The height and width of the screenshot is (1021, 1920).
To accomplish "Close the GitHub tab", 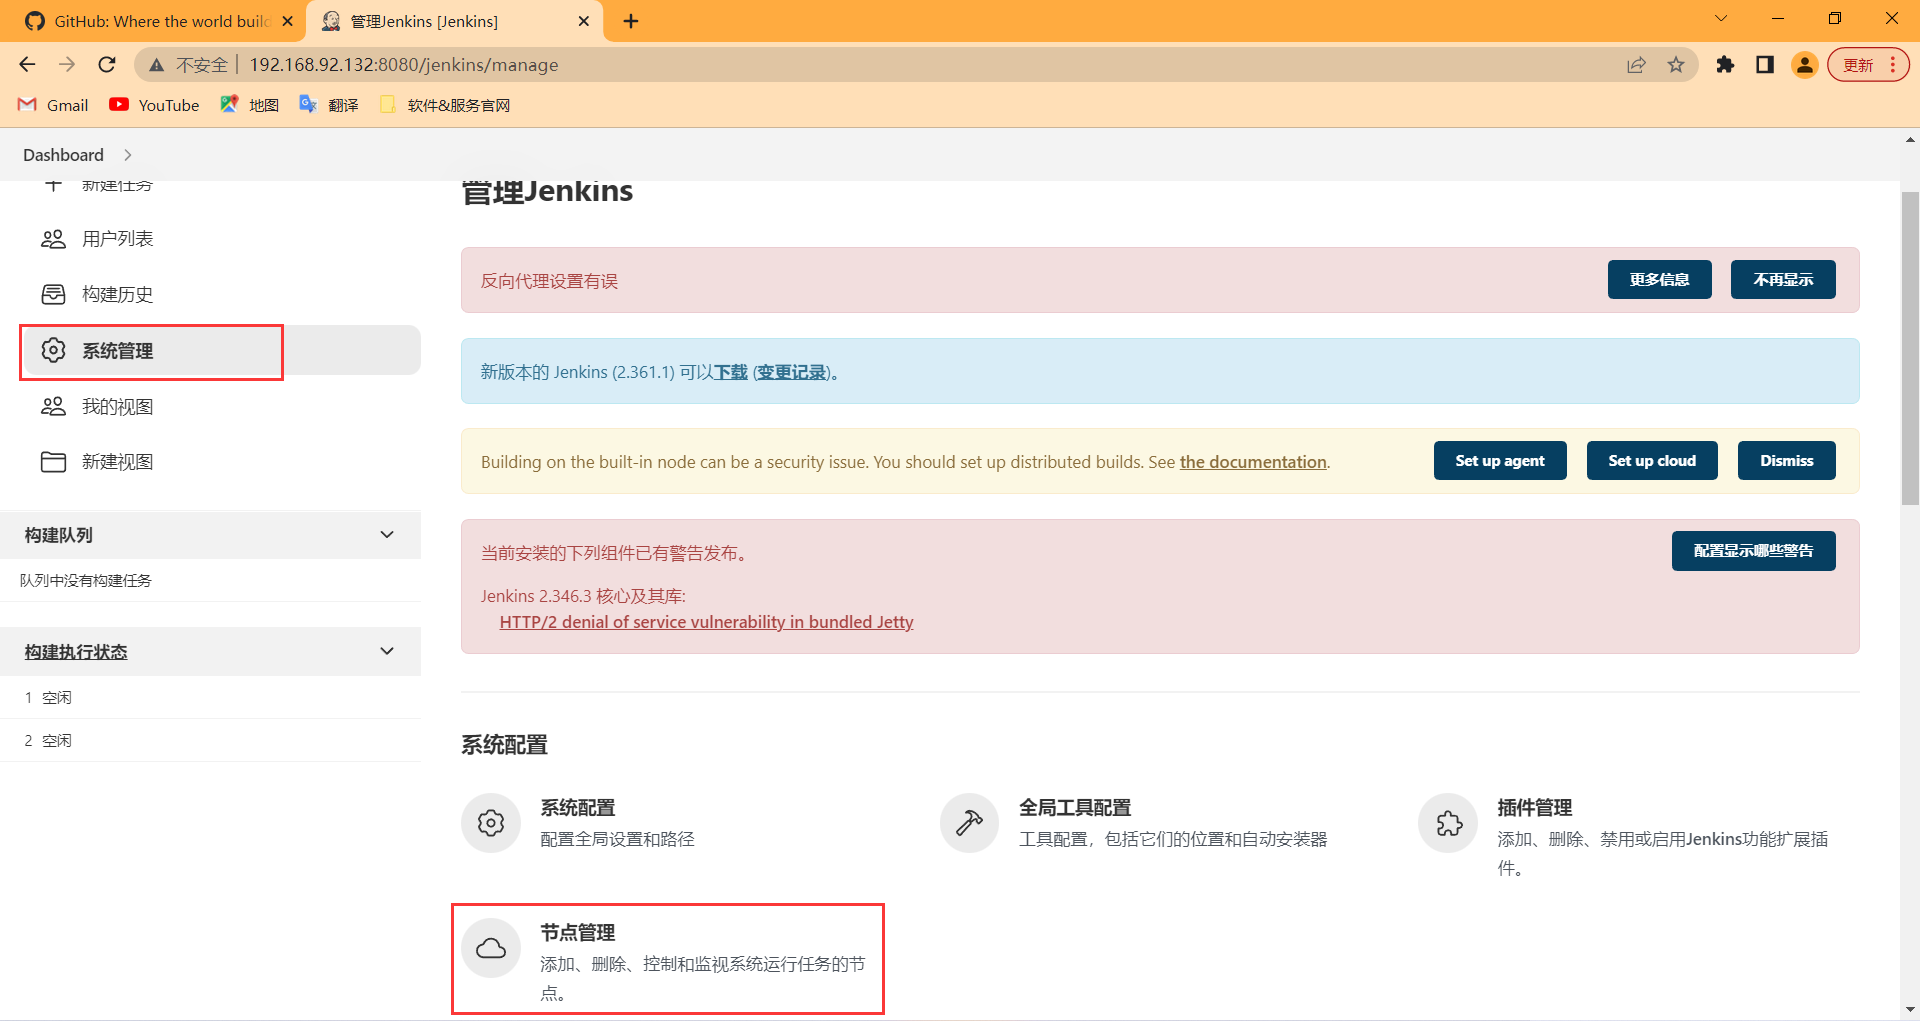I will [288, 21].
